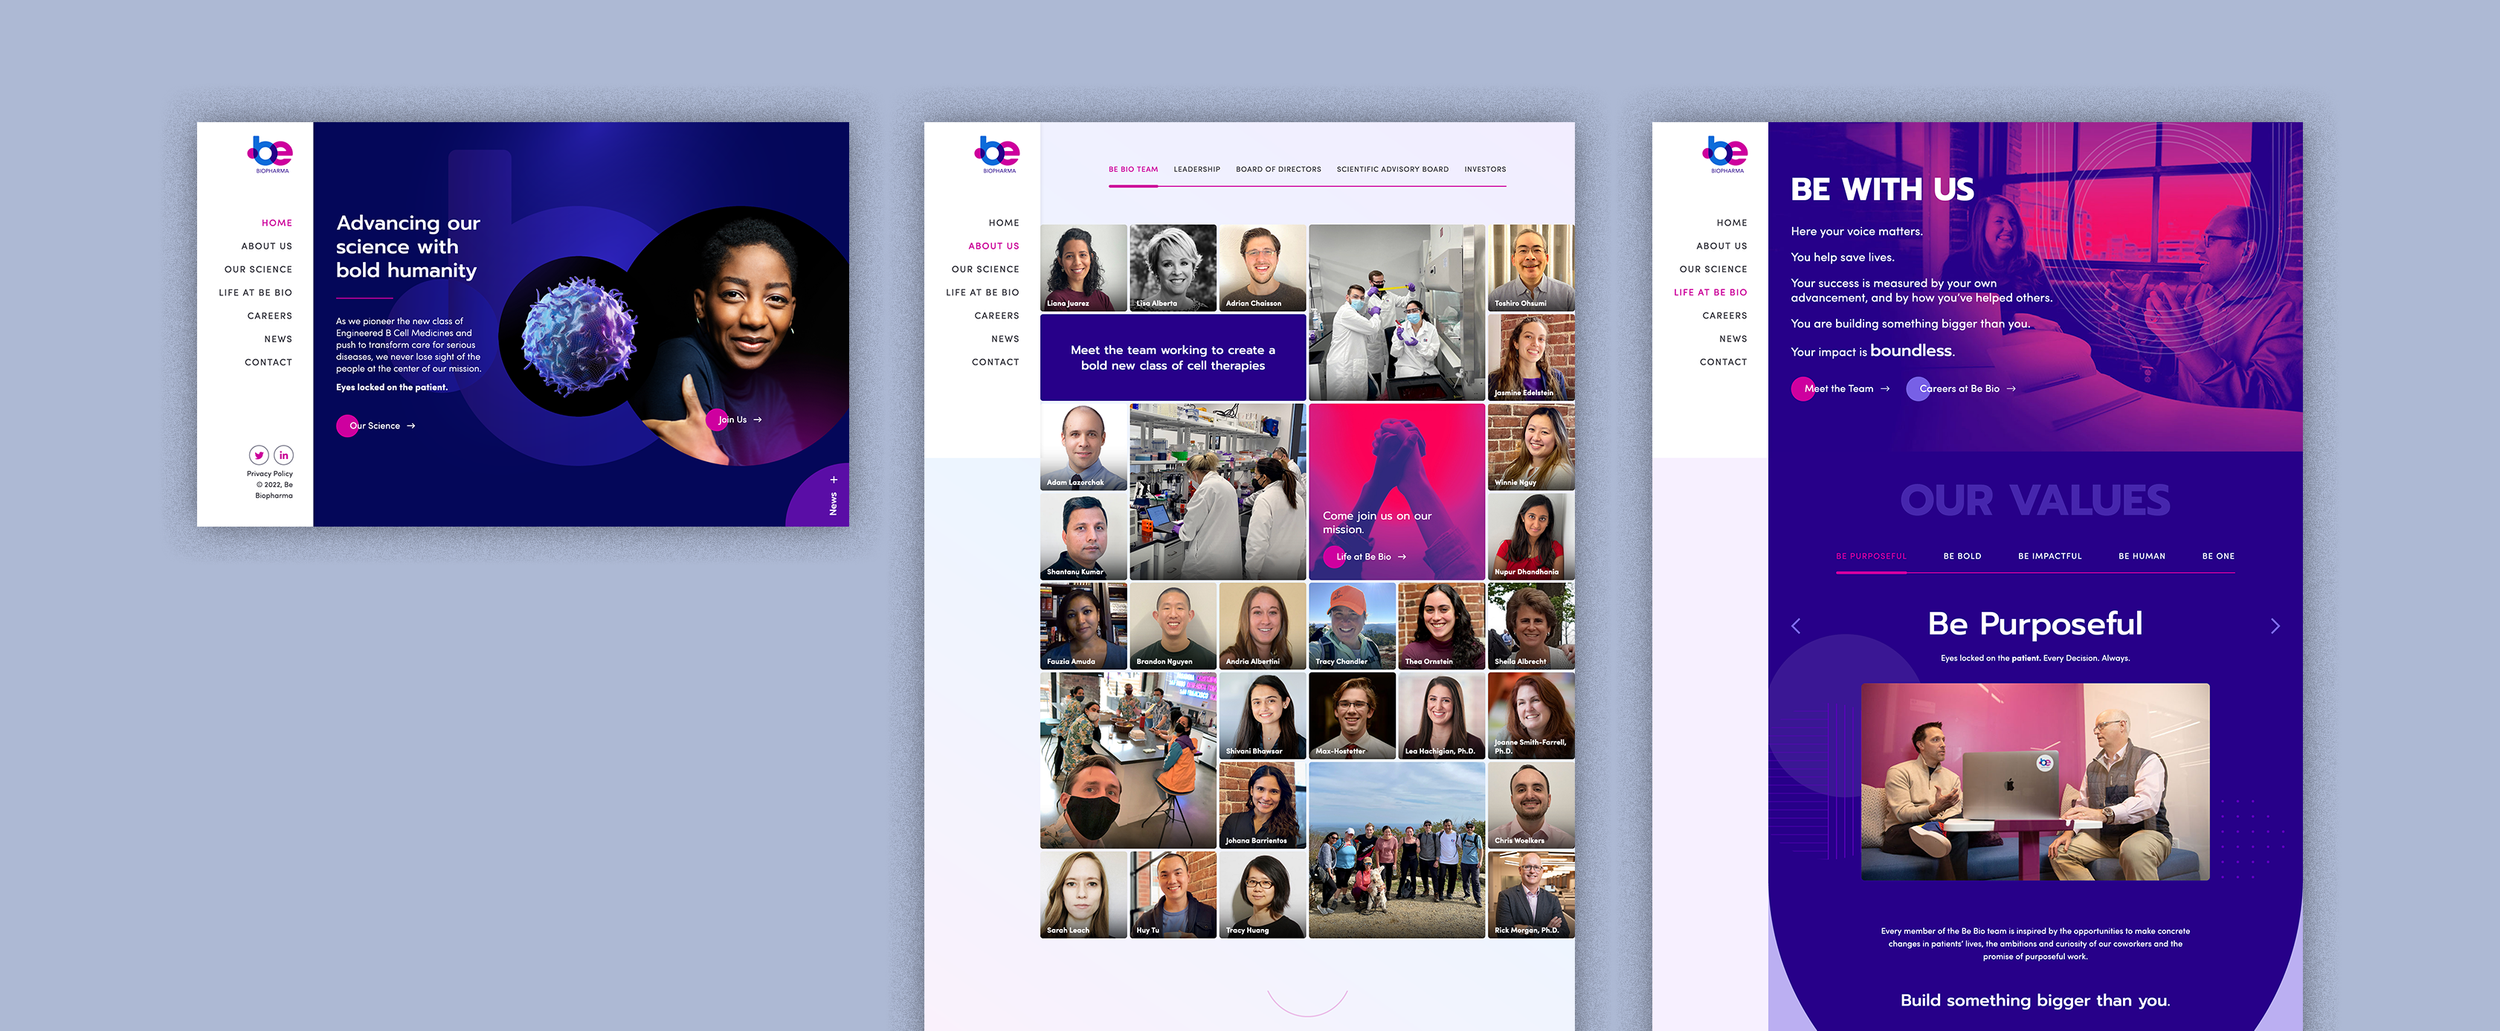The width and height of the screenshot is (2500, 1031).
Task: Open Jasmine Edelstein team photo
Action: click(1531, 357)
